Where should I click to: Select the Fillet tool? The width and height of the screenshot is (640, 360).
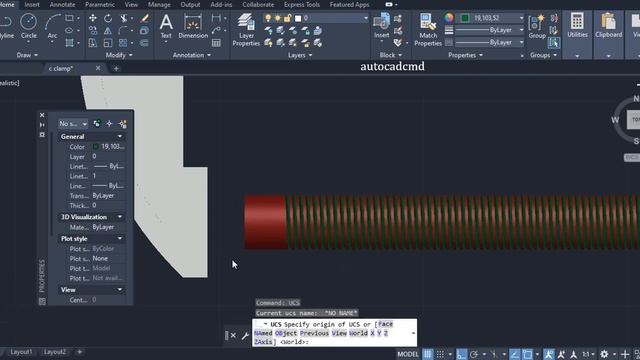point(123,31)
